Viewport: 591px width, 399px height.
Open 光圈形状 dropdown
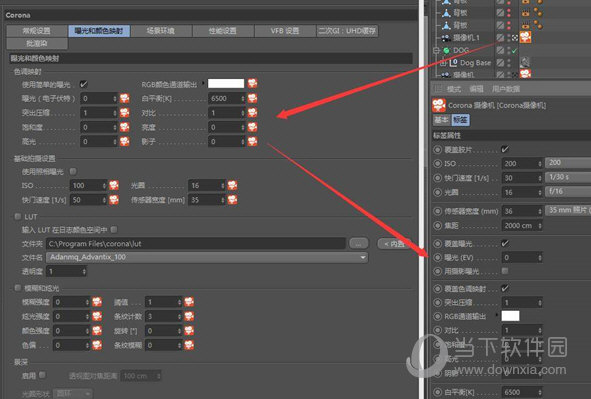point(72,394)
